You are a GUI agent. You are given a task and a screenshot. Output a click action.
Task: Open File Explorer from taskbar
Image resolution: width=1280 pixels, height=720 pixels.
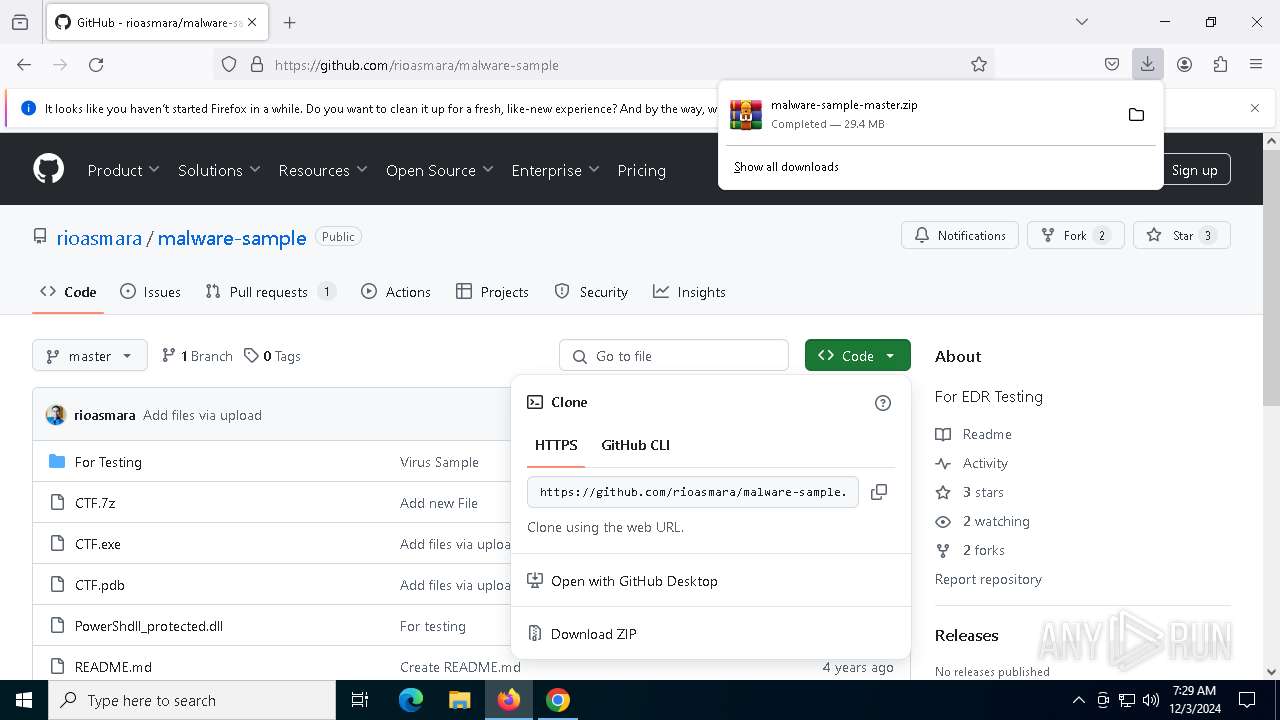[459, 700]
